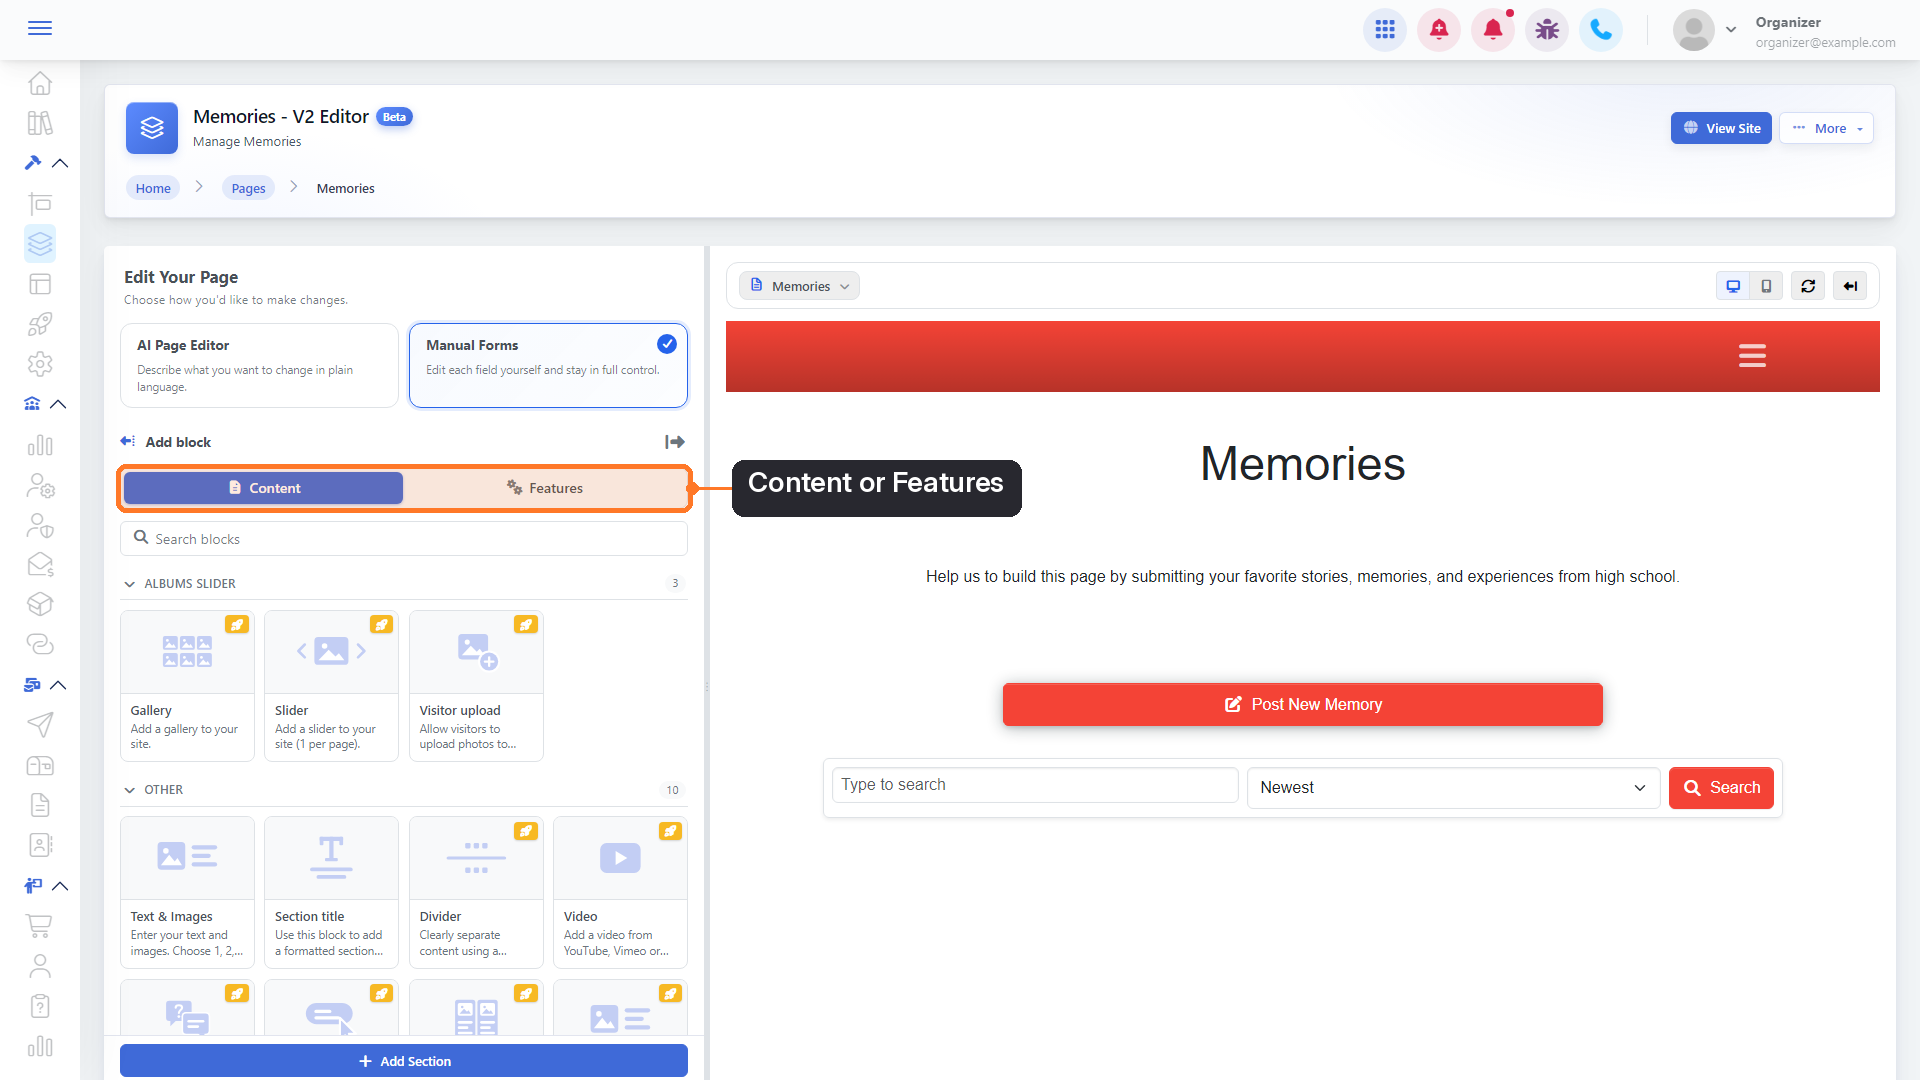Switch preview to mobile view
1920x1080 pixels.
tap(1766, 286)
